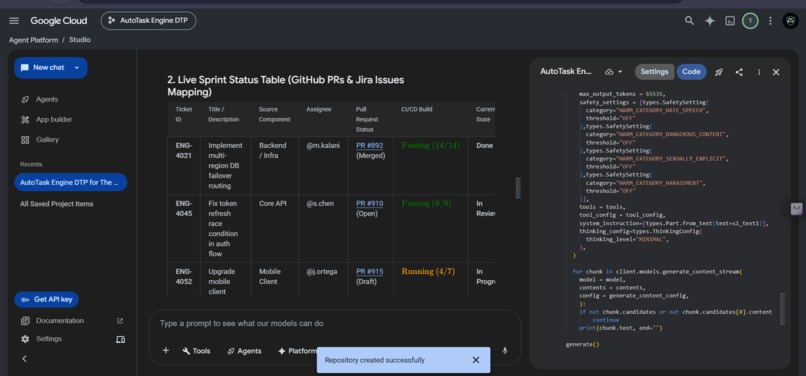The image size is (806, 376).
Task: Click the generate() line in code
Action: (582, 345)
